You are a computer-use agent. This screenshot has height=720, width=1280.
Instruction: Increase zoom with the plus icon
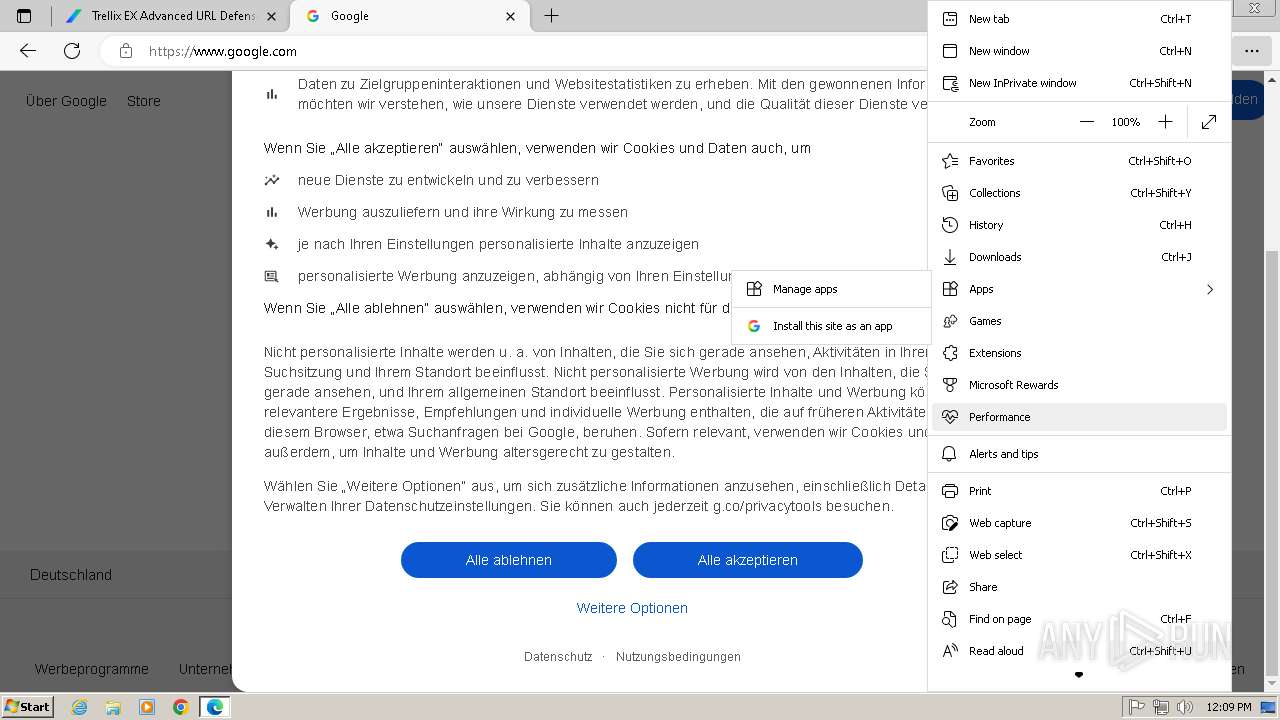[1165, 122]
